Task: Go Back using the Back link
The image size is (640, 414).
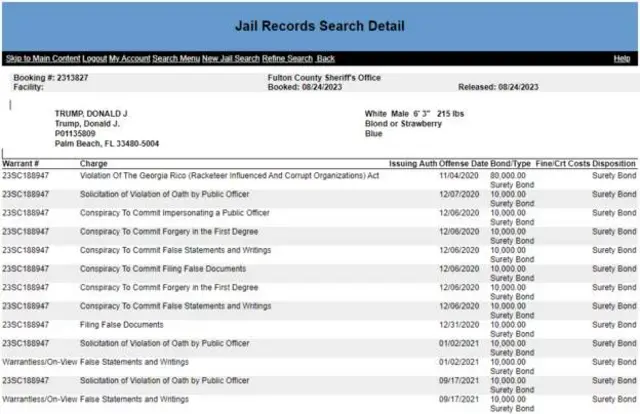Action: pyautogui.click(x=326, y=59)
